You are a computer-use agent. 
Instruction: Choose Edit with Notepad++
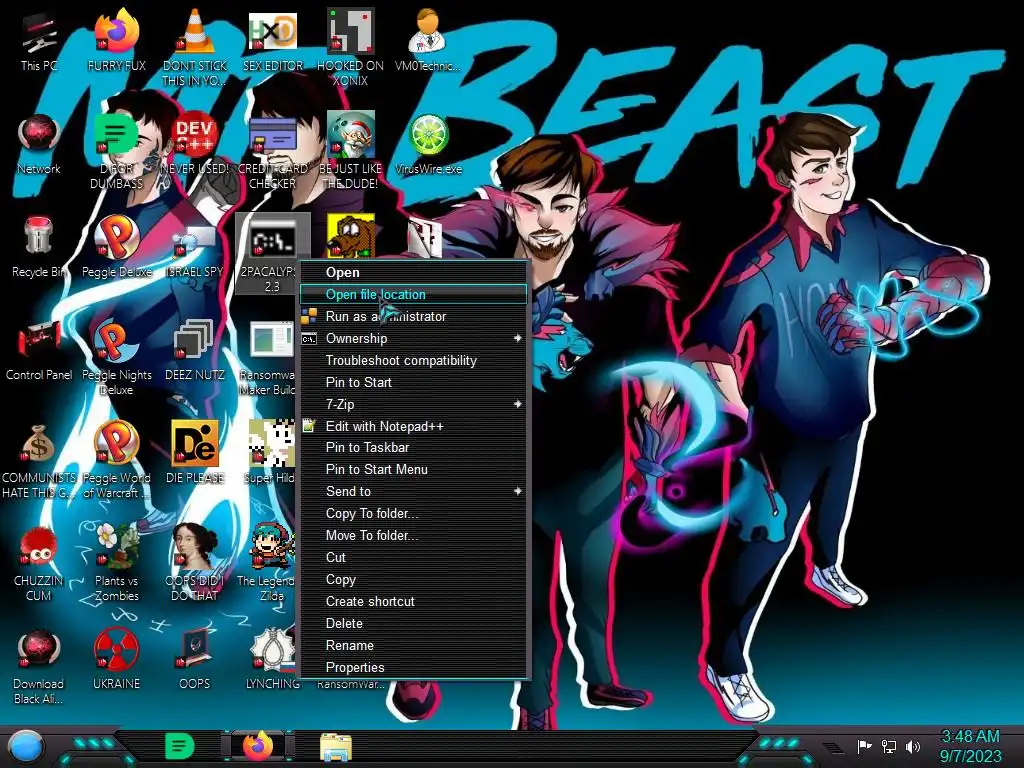point(413,426)
